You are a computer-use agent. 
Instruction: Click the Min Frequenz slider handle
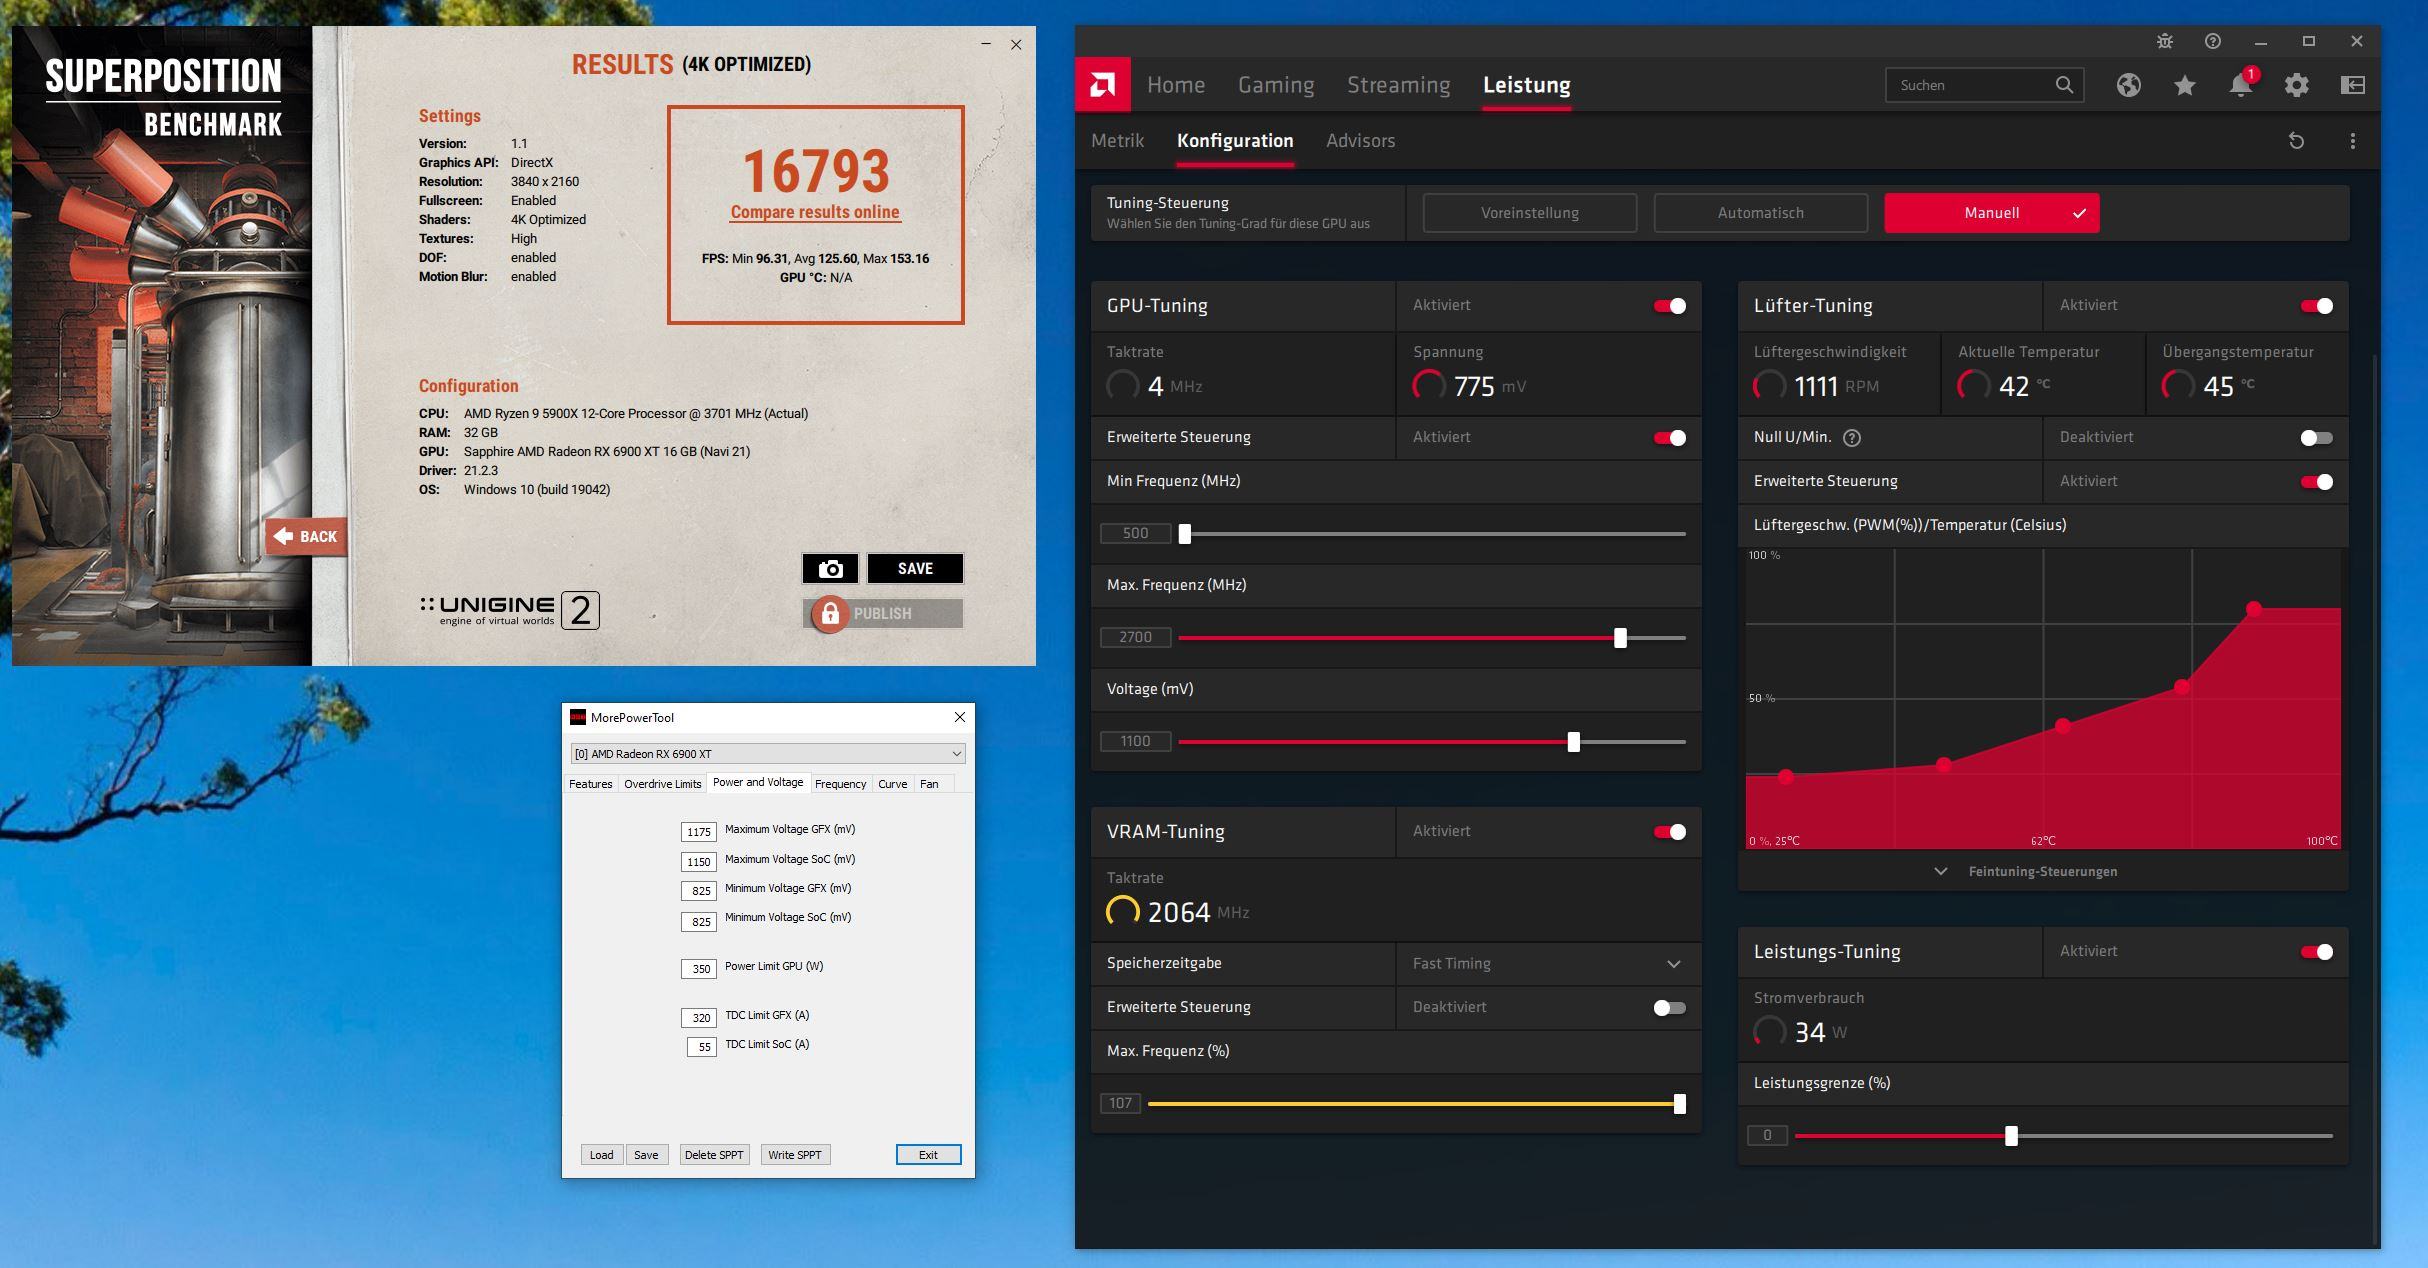pyautogui.click(x=1185, y=534)
